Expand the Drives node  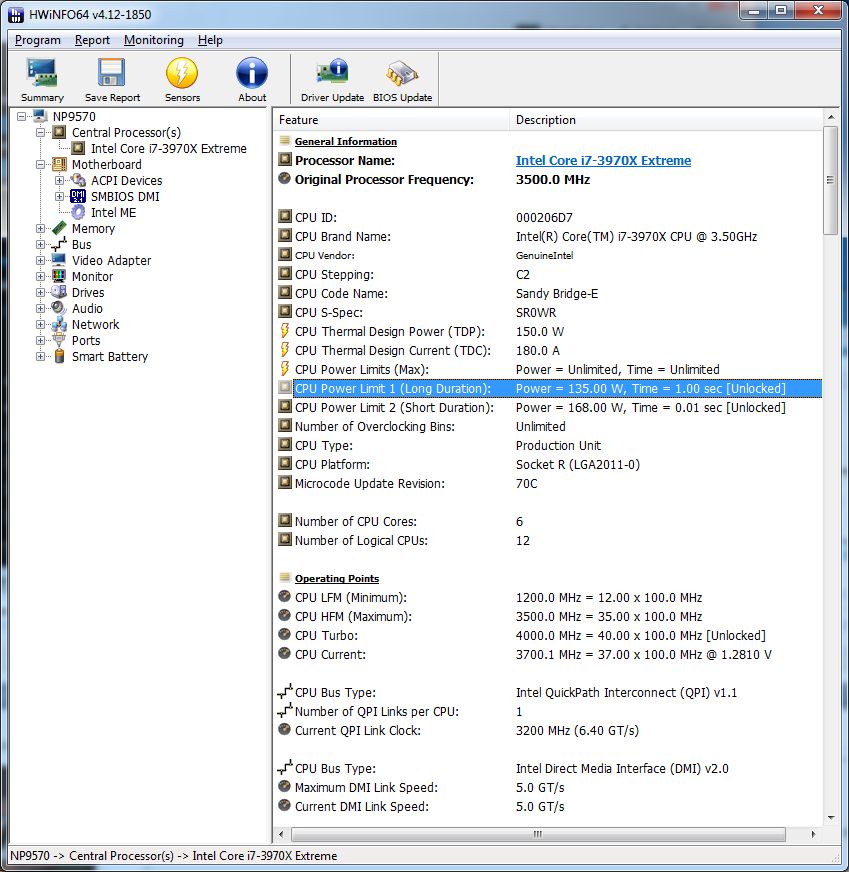pyautogui.click(x=41, y=293)
